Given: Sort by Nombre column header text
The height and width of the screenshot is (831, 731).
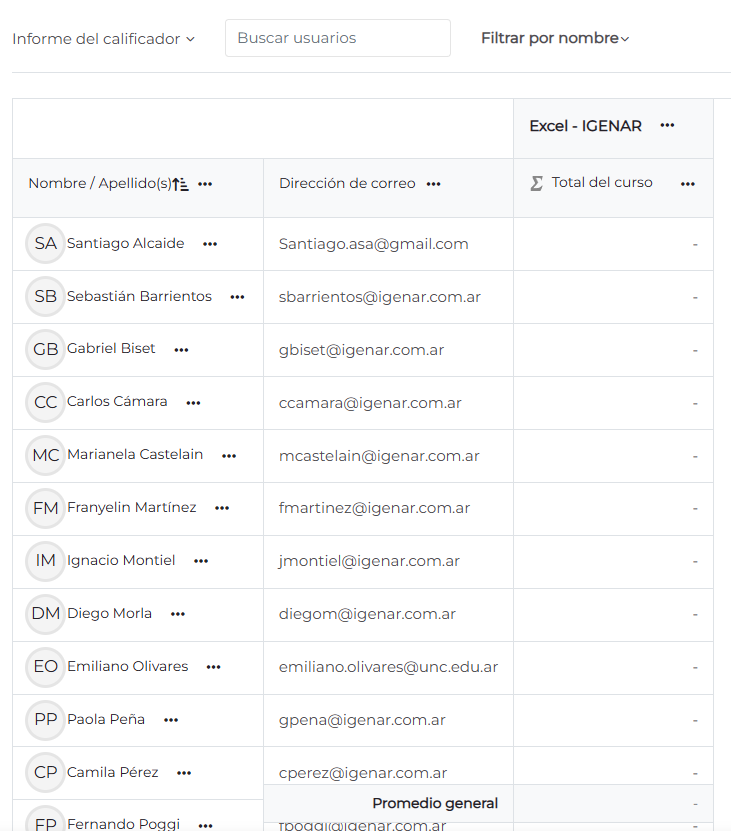Looking at the screenshot, I should pyautogui.click(x=56, y=184).
